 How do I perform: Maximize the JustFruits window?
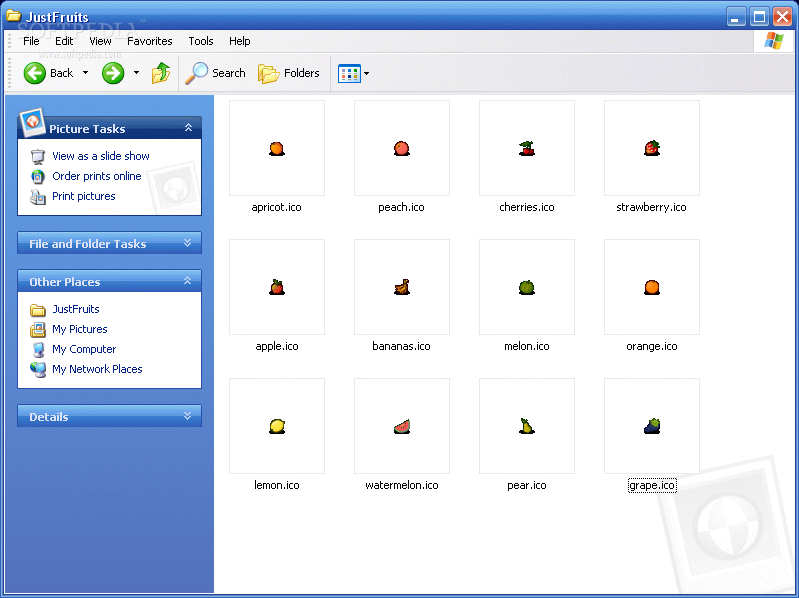pyautogui.click(x=759, y=17)
